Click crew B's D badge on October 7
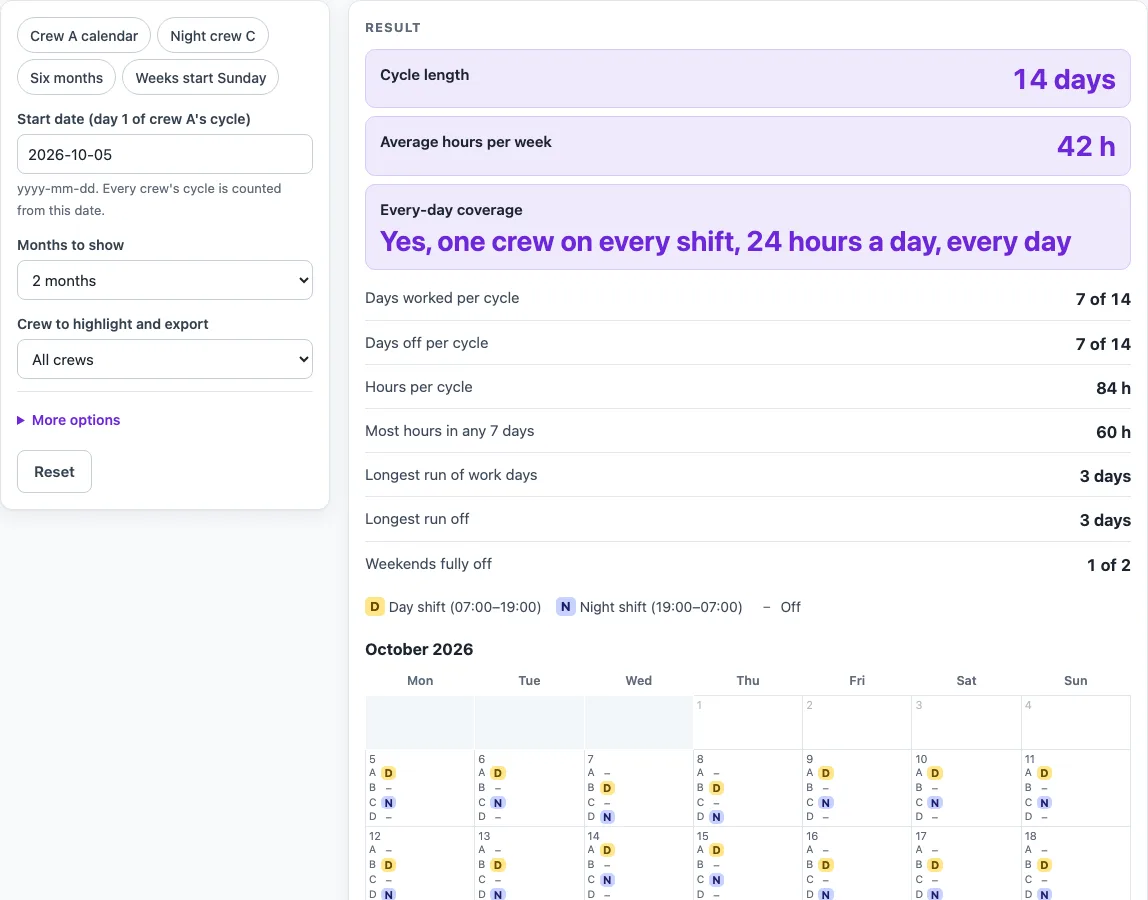The image size is (1148, 900). [607, 788]
